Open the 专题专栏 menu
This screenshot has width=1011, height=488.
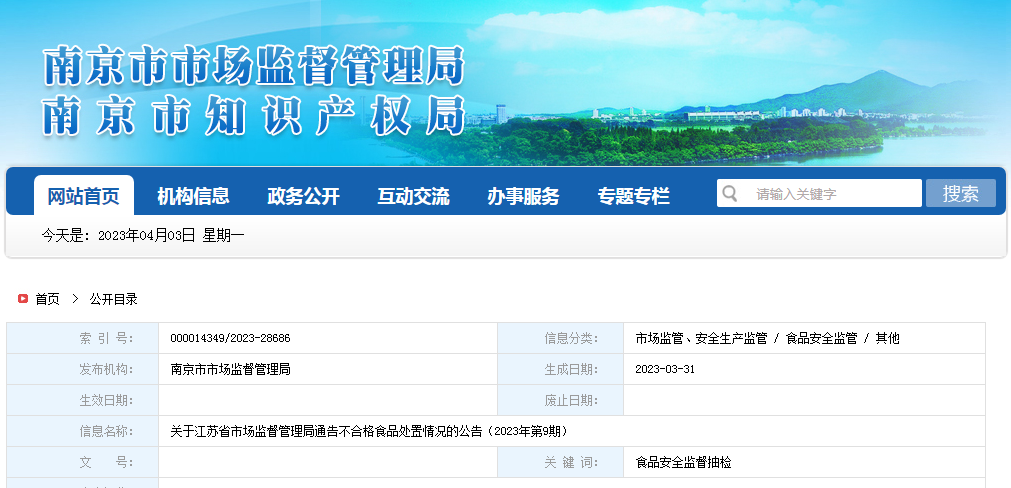(634, 196)
